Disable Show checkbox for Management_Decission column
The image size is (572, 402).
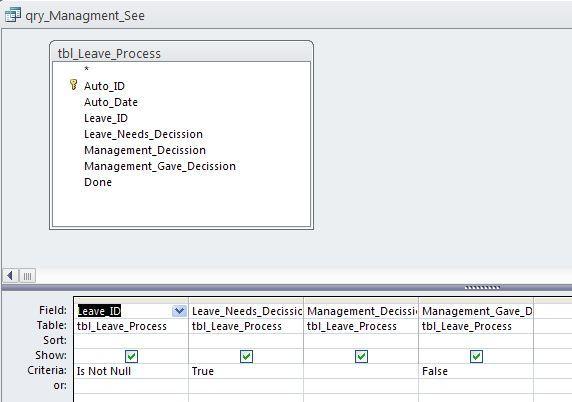(x=361, y=356)
